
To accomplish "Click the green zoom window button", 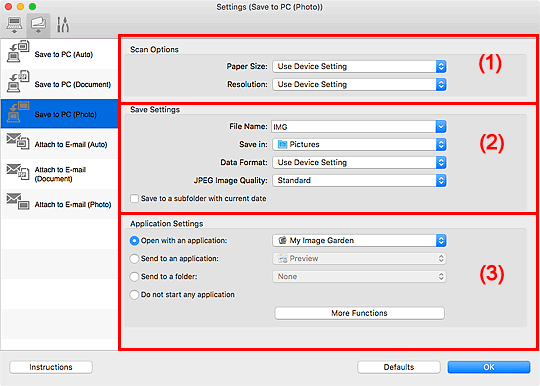I will 32,7.
